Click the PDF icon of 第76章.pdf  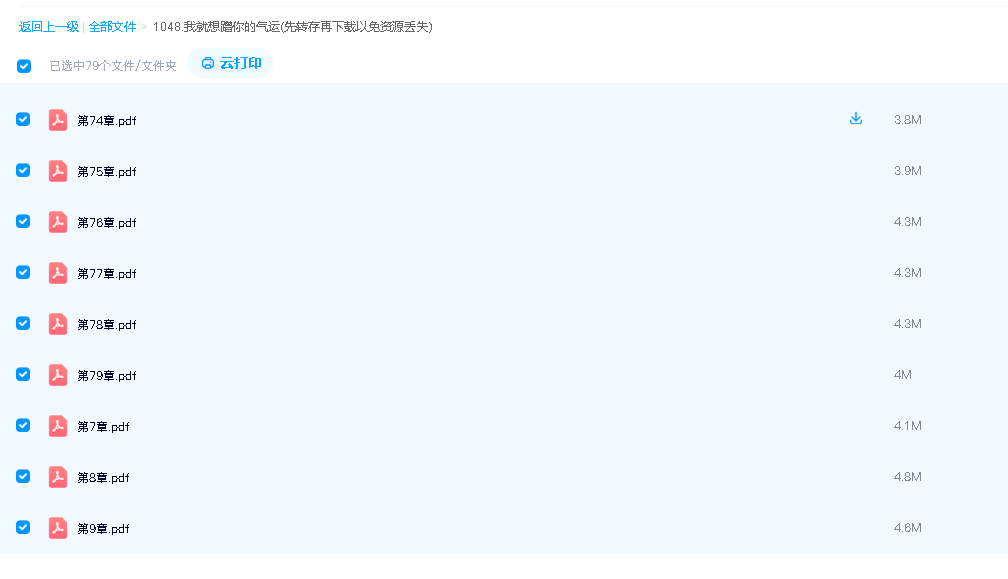58,222
